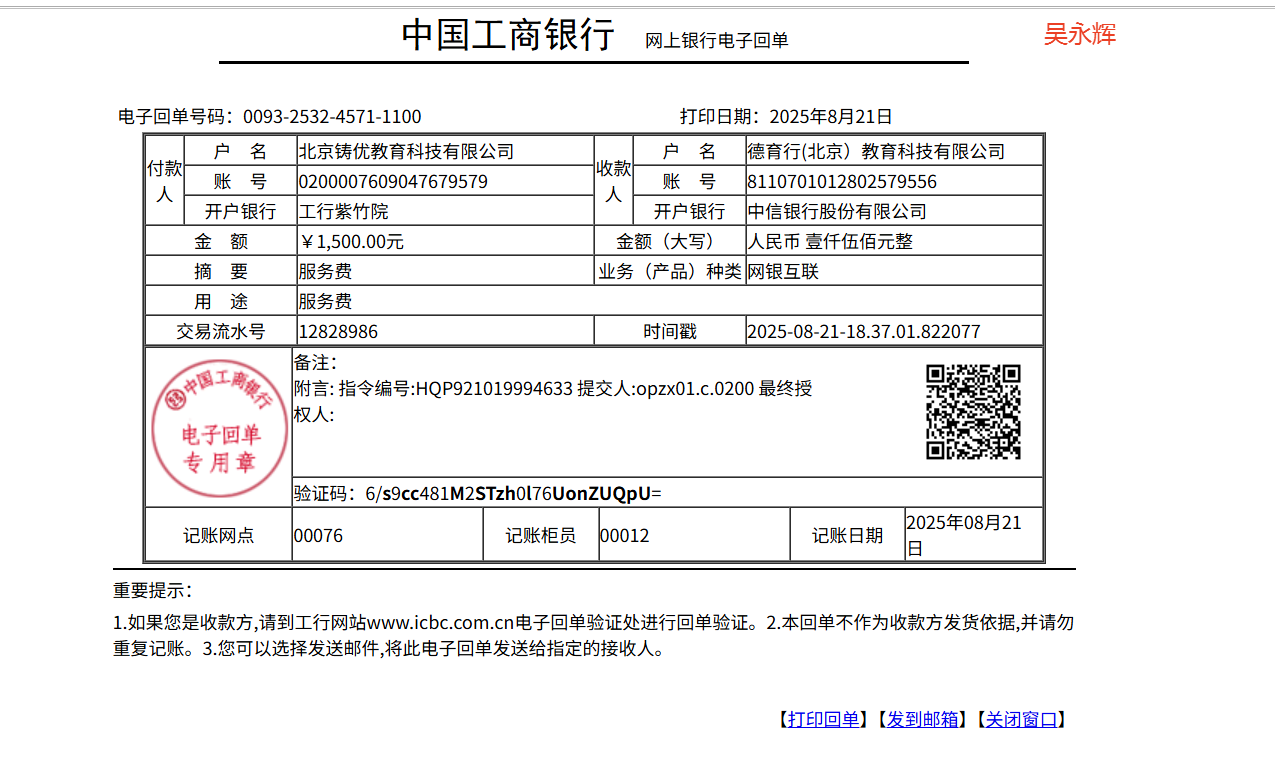Viewport: 1275px width, 757px height.
Task: Click the 网上银行电子回单 subtitle
Action: coord(717,41)
